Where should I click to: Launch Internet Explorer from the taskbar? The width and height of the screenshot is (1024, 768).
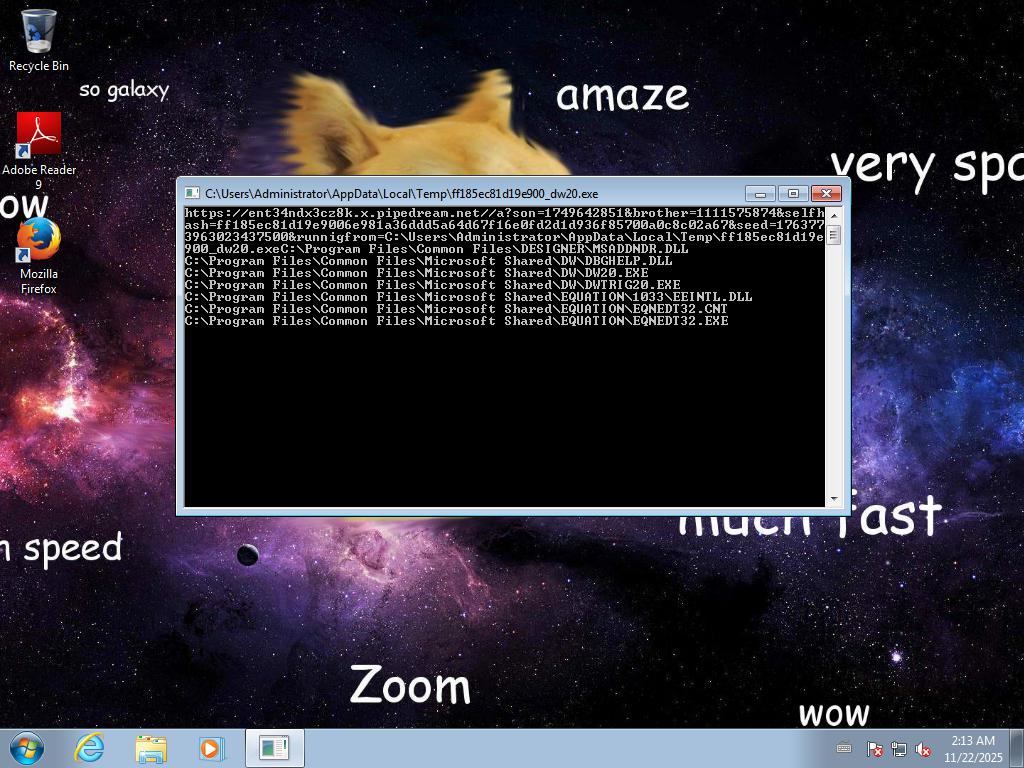90,748
